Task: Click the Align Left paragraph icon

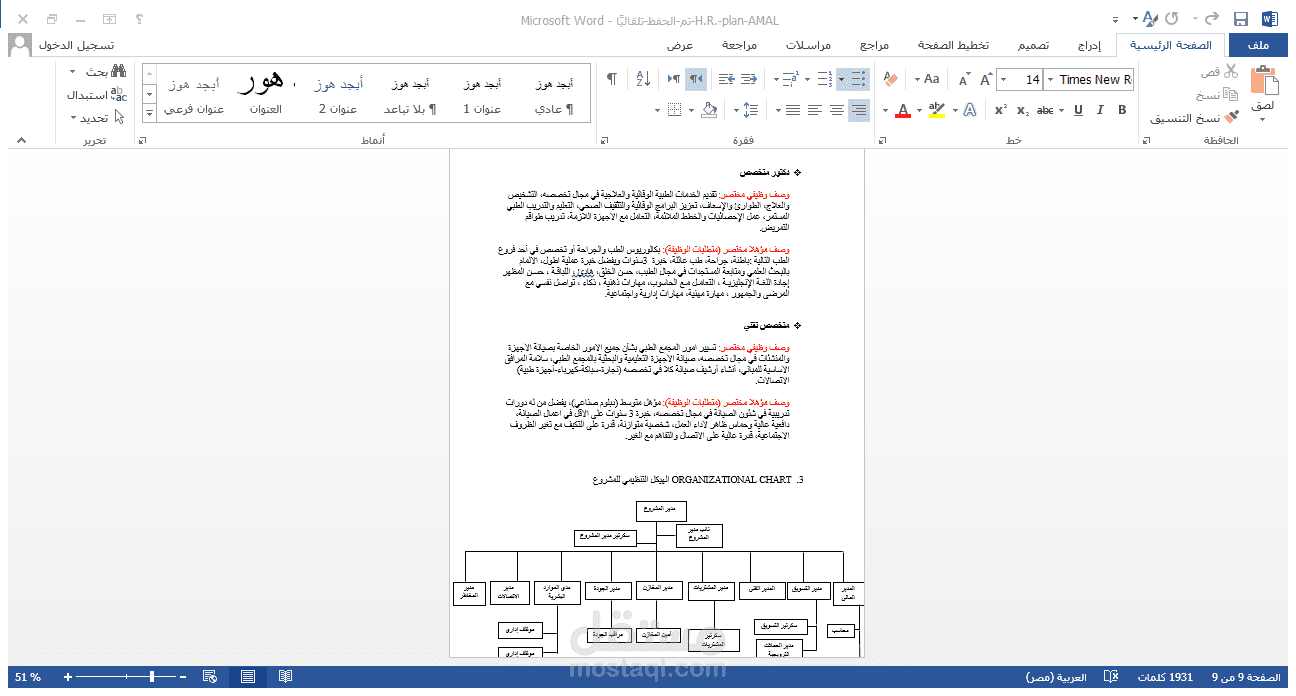Action: pos(815,110)
